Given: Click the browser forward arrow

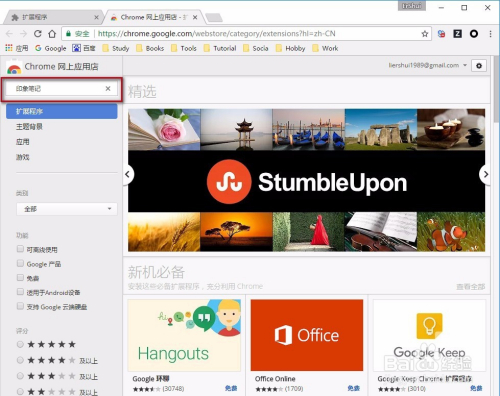Looking at the screenshot, I should click(23, 34).
